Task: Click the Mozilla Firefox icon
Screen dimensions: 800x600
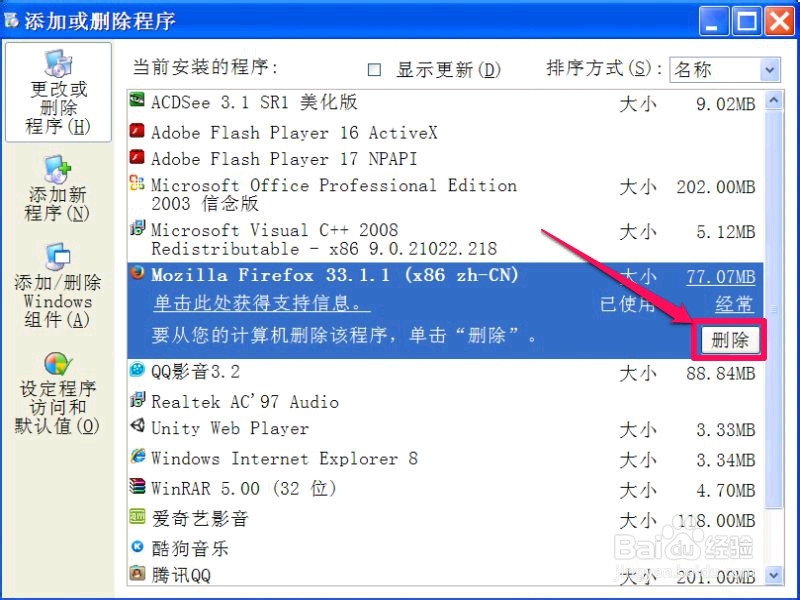Action: pyautogui.click(x=137, y=273)
